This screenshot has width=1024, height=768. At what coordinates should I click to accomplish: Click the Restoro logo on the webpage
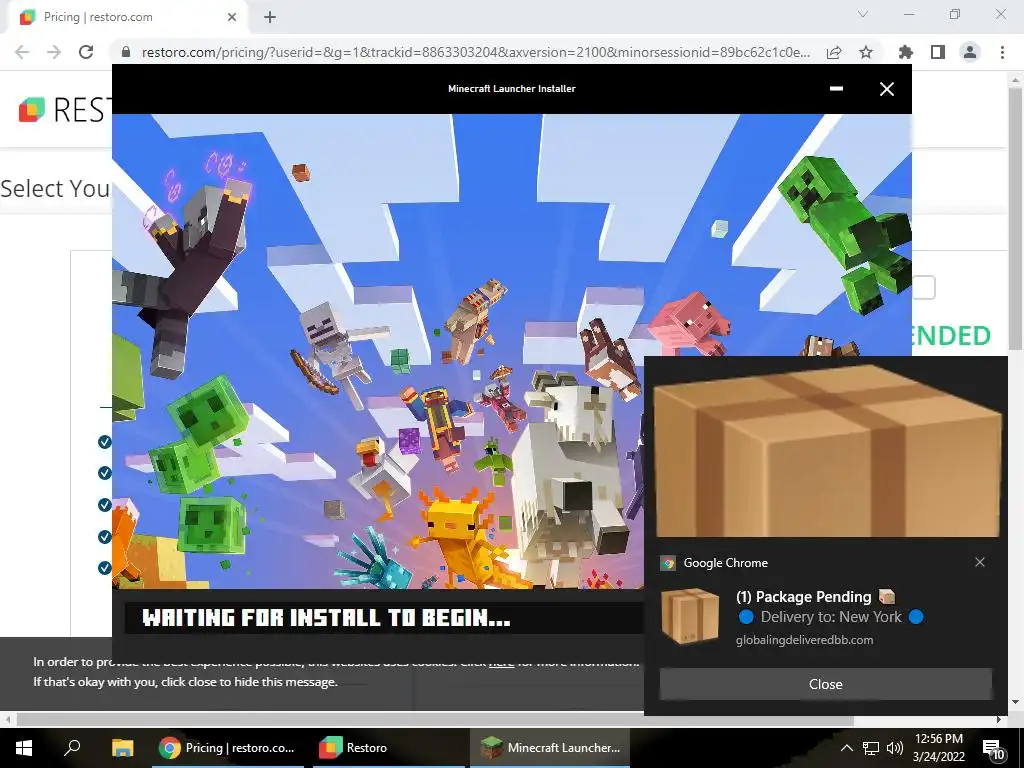pyautogui.click(x=62, y=109)
